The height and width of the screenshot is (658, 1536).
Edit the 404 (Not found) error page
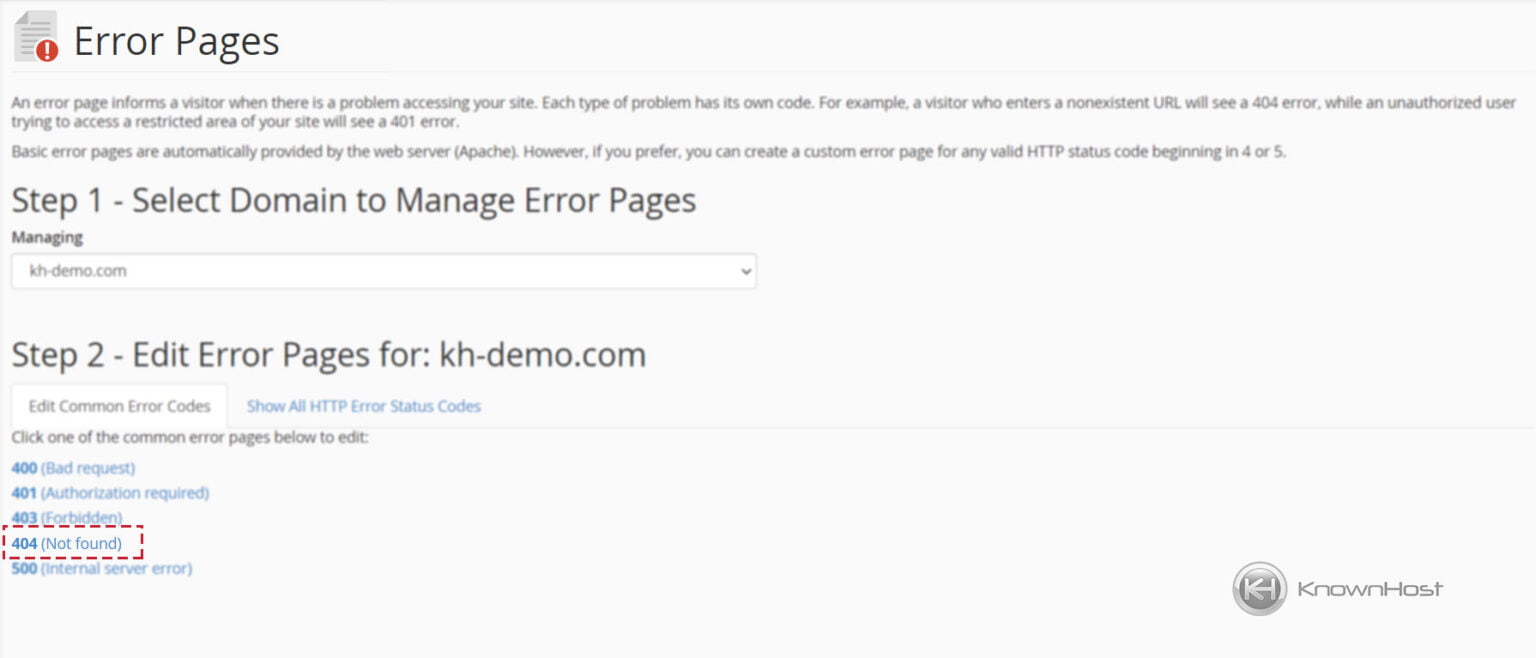pyautogui.click(x=66, y=543)
